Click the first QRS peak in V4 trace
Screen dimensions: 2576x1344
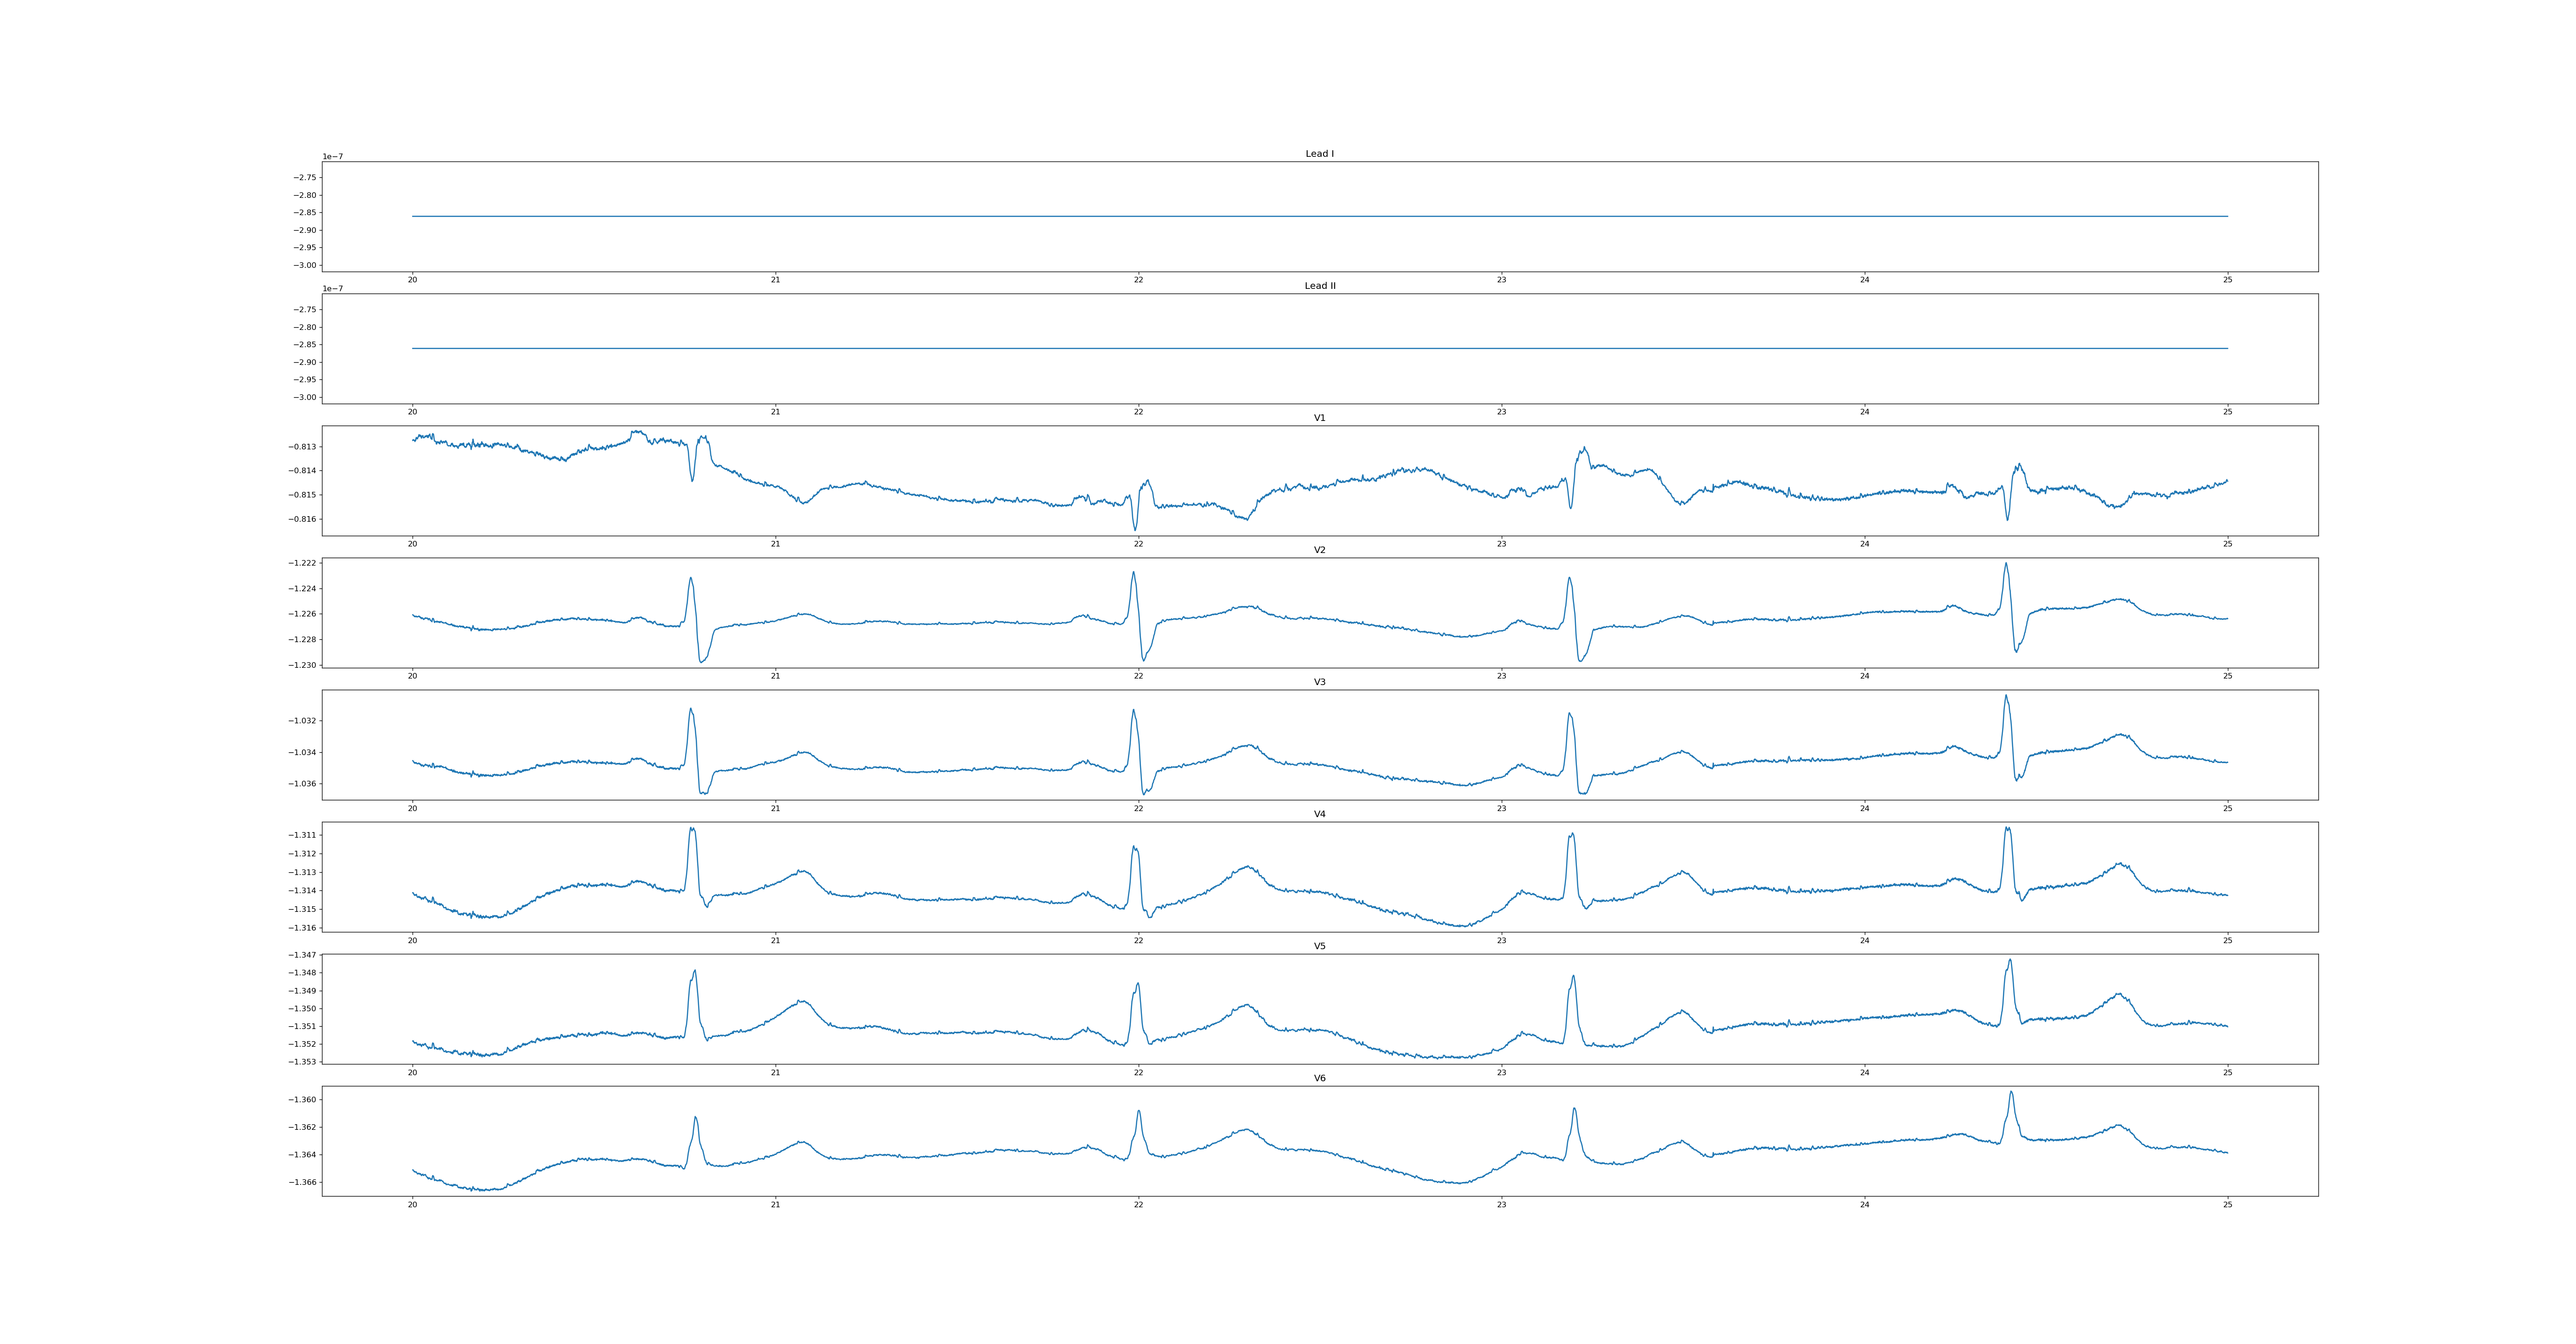point(692,829)
